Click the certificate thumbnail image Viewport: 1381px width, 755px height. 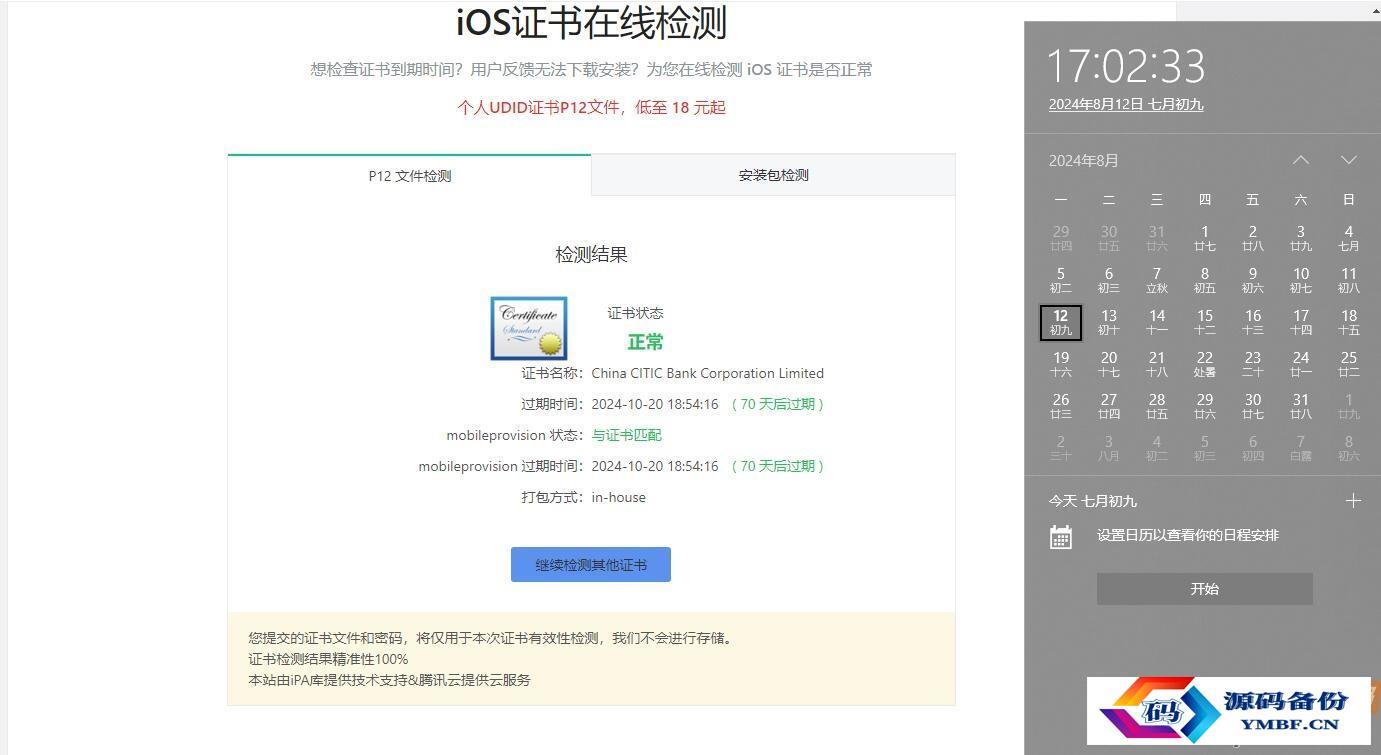pyautogui.click(x=529, y=328)
